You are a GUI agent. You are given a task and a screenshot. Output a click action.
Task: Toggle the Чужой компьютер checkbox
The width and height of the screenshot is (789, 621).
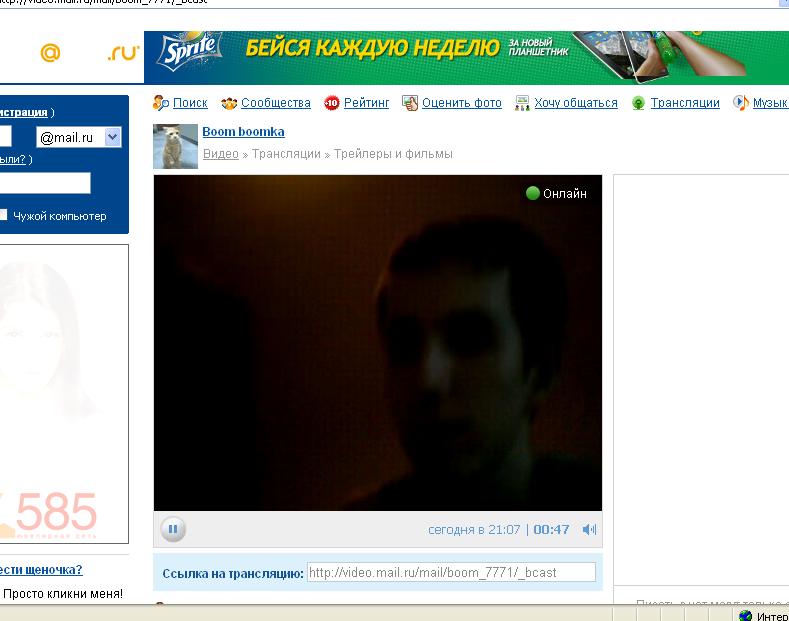[x=3, y=215]
